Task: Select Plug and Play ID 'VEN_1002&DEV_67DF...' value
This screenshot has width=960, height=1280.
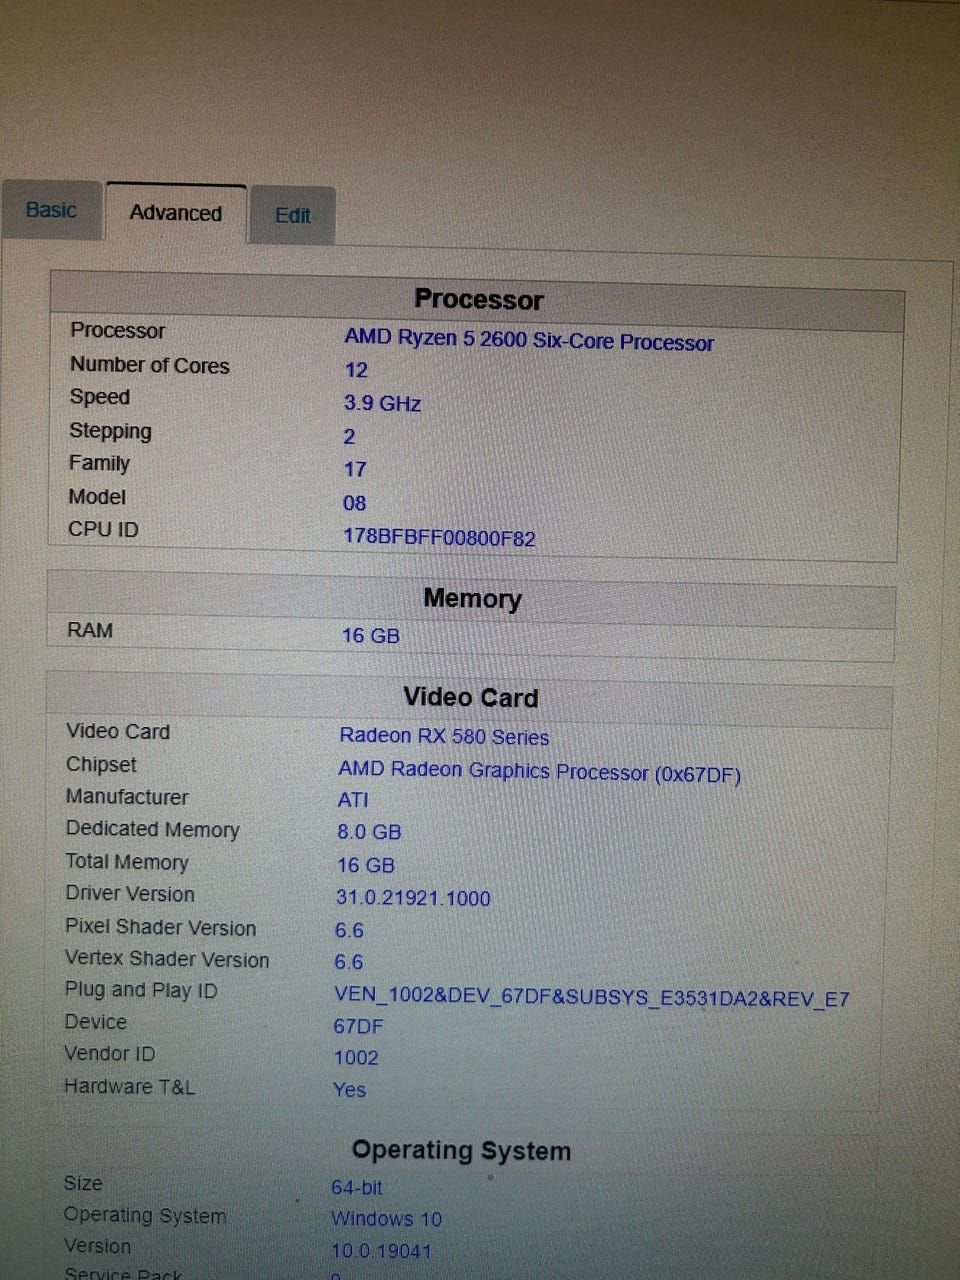Action: pyautogui.click(x=592, y=997)
